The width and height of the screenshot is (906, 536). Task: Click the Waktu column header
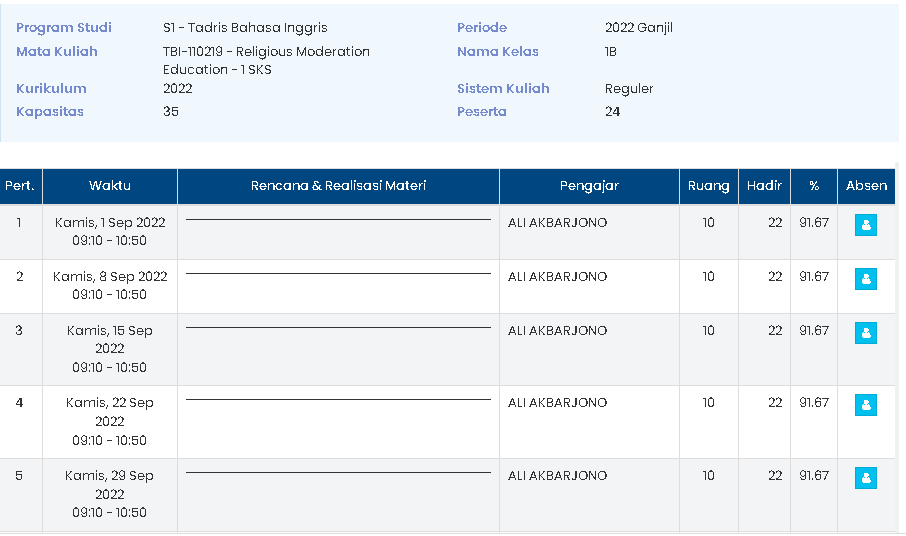click(110, 186)
